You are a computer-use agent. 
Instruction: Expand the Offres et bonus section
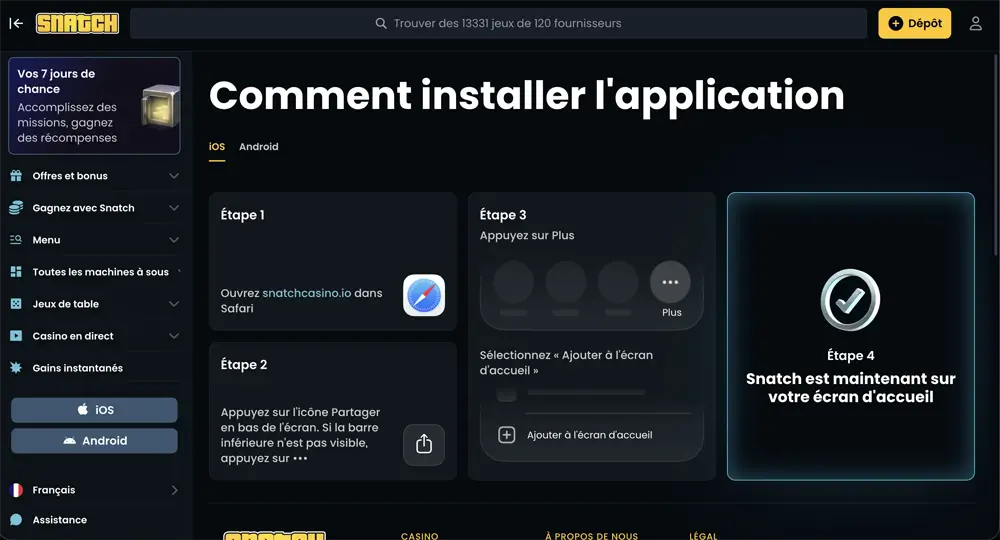tap(173, 176)
